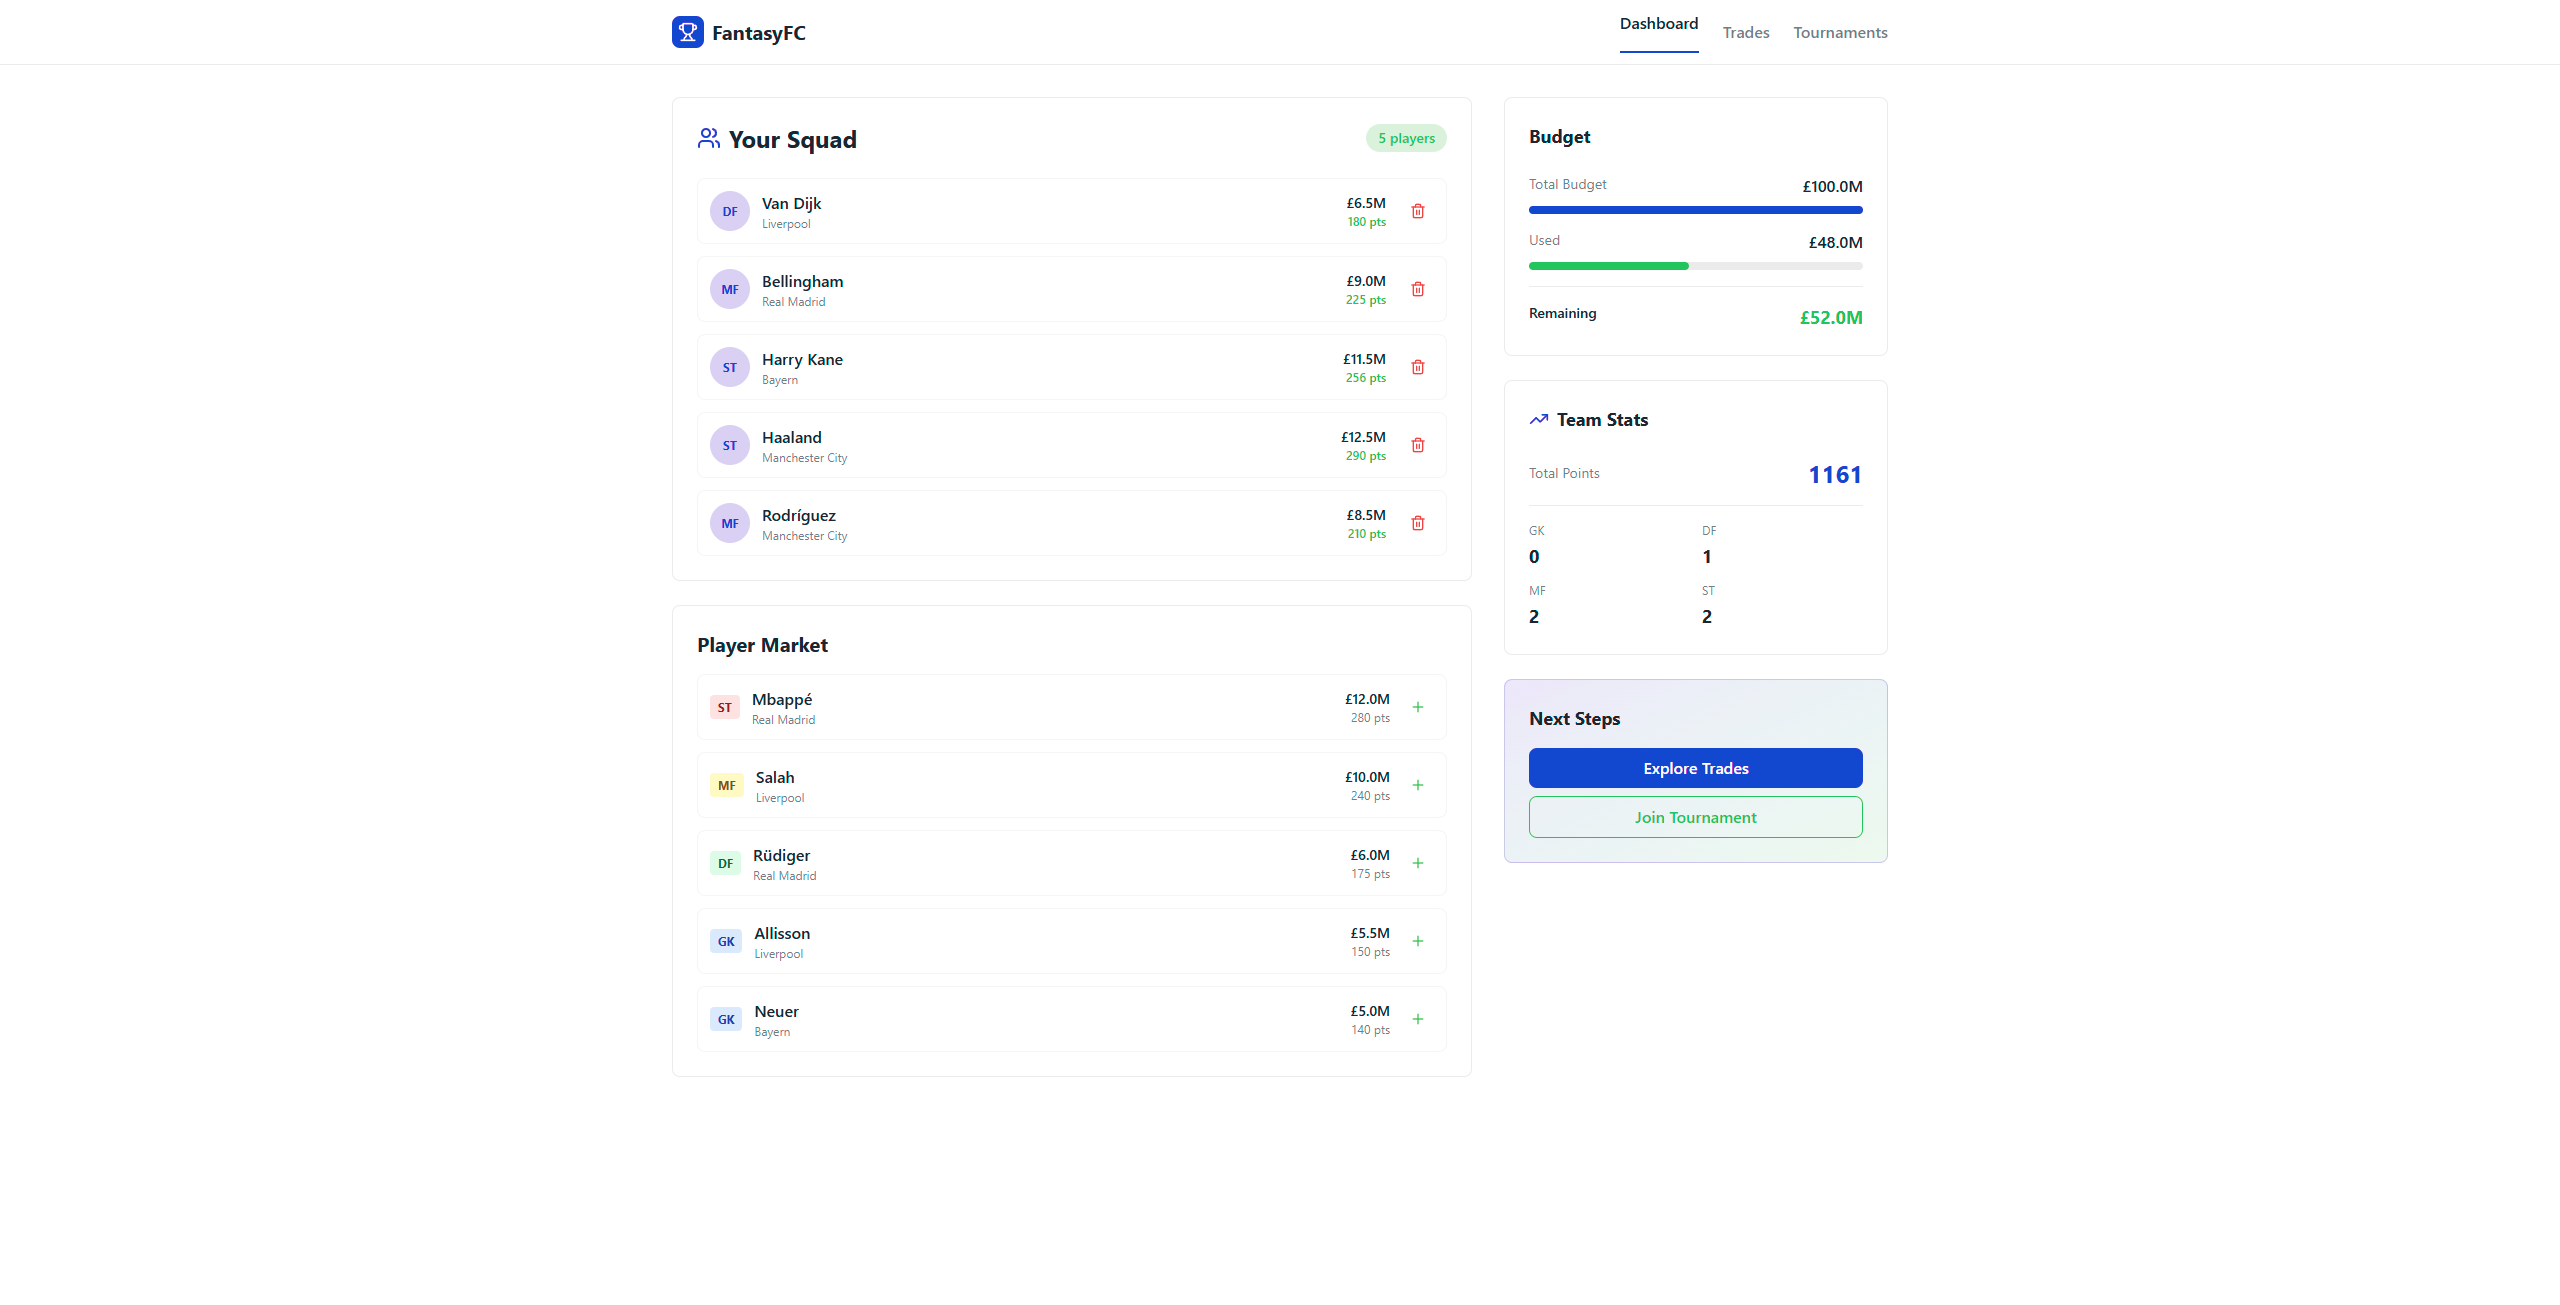Screen dimensions: 2560x1305
Task: Add goalkeeper Allisson from the market
Action: click(x=1417, y=941)
